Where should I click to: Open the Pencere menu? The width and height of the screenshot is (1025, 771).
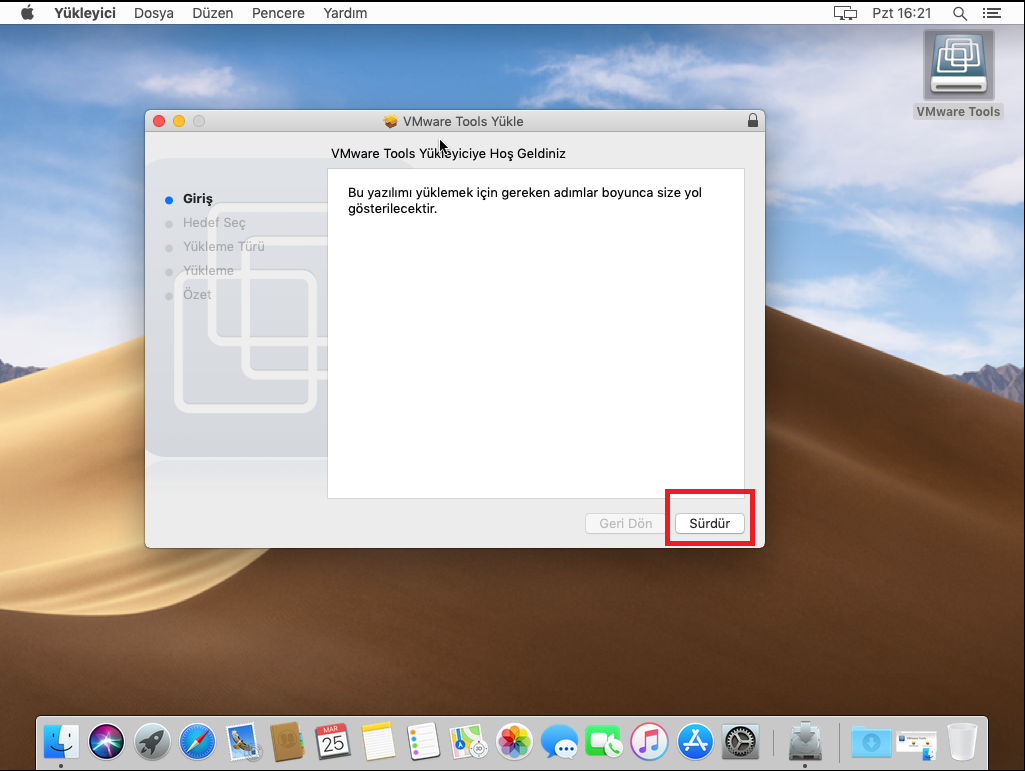tap(278, 13)
